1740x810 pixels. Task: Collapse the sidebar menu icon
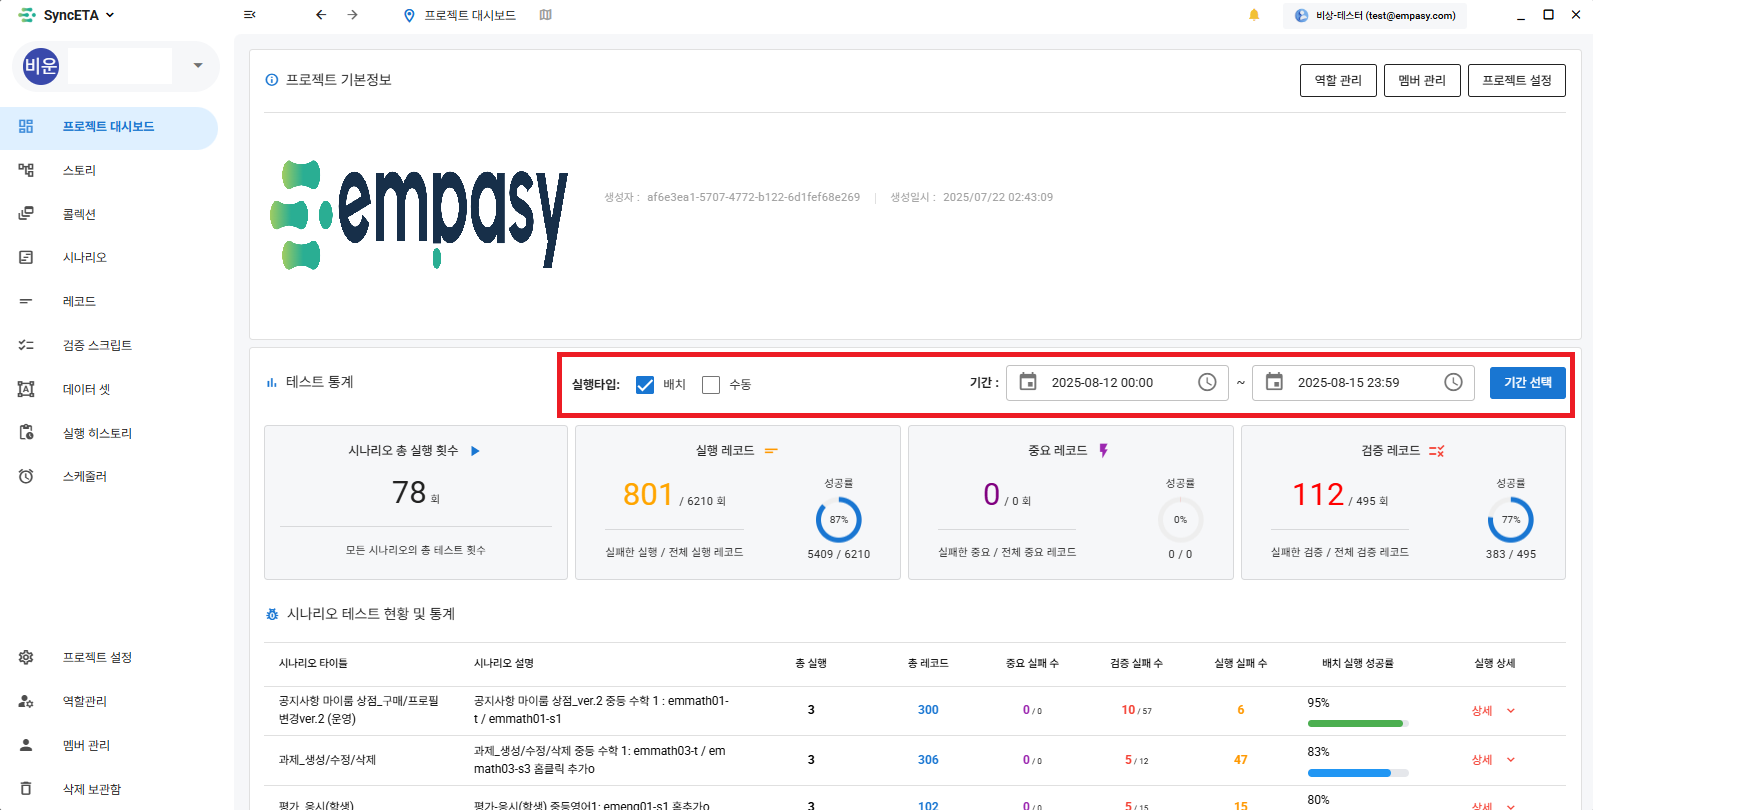[x=249, y=15]
